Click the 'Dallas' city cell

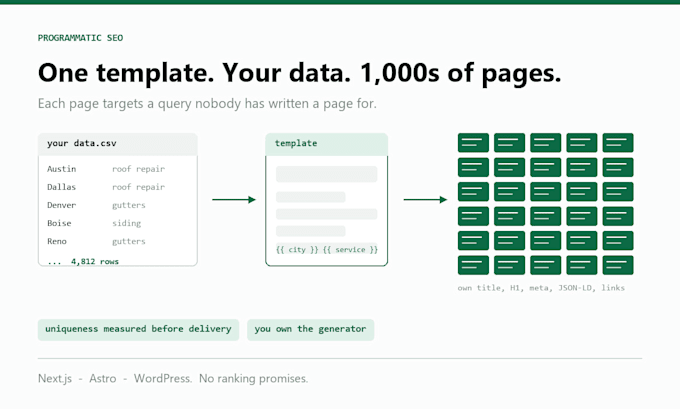tap(62, 187)
